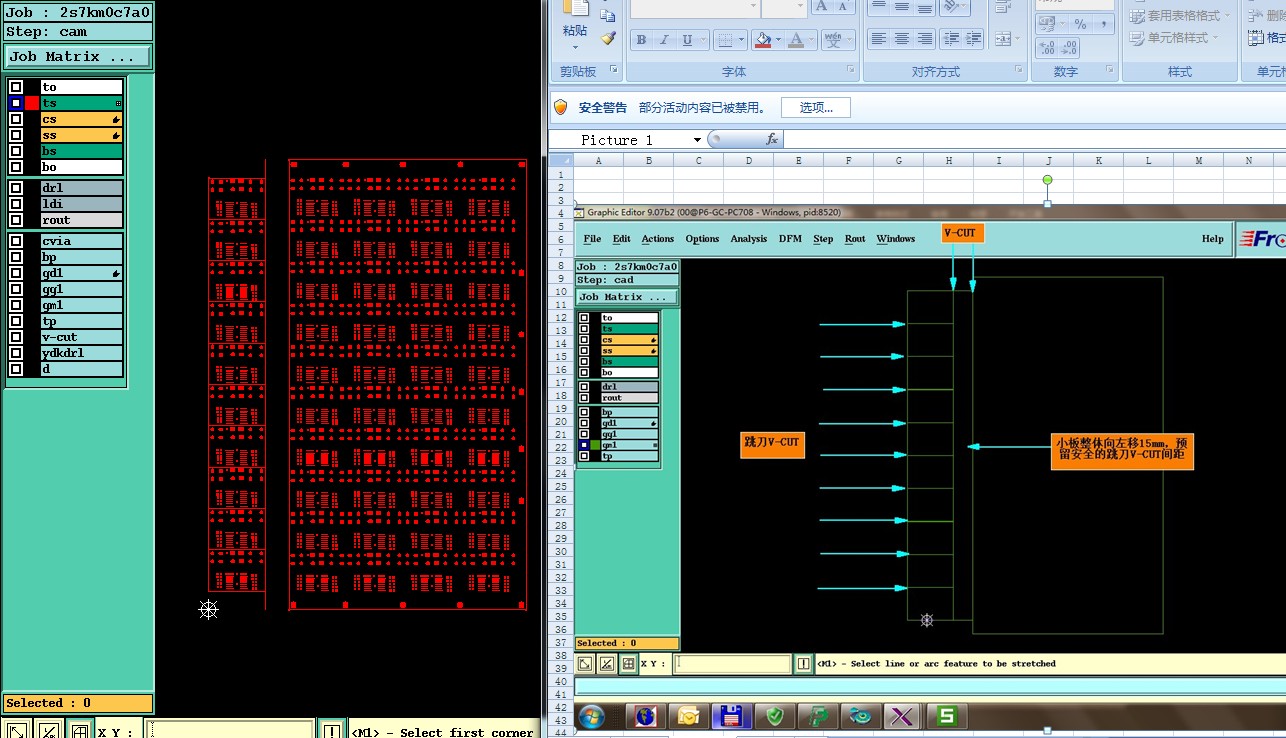Image resolution: width=1286 pixels, height=738 pixels.
Task: Click the Insert Function fx icon
Action: (772, 139)
